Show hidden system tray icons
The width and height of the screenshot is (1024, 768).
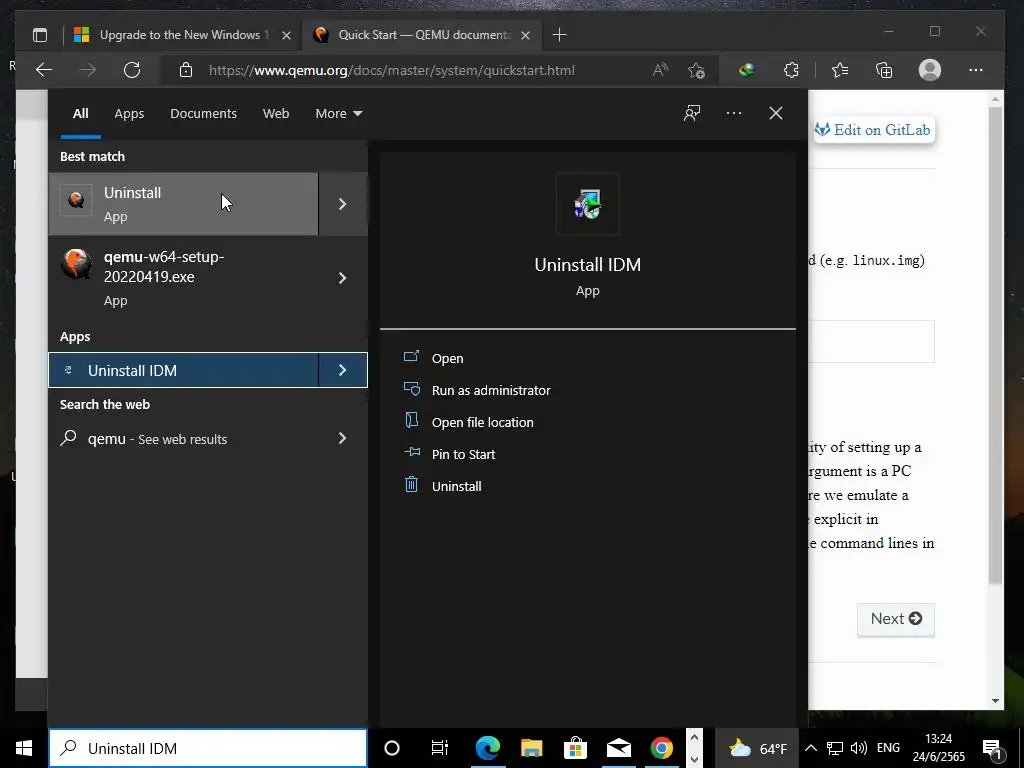(x=810, y=748)
